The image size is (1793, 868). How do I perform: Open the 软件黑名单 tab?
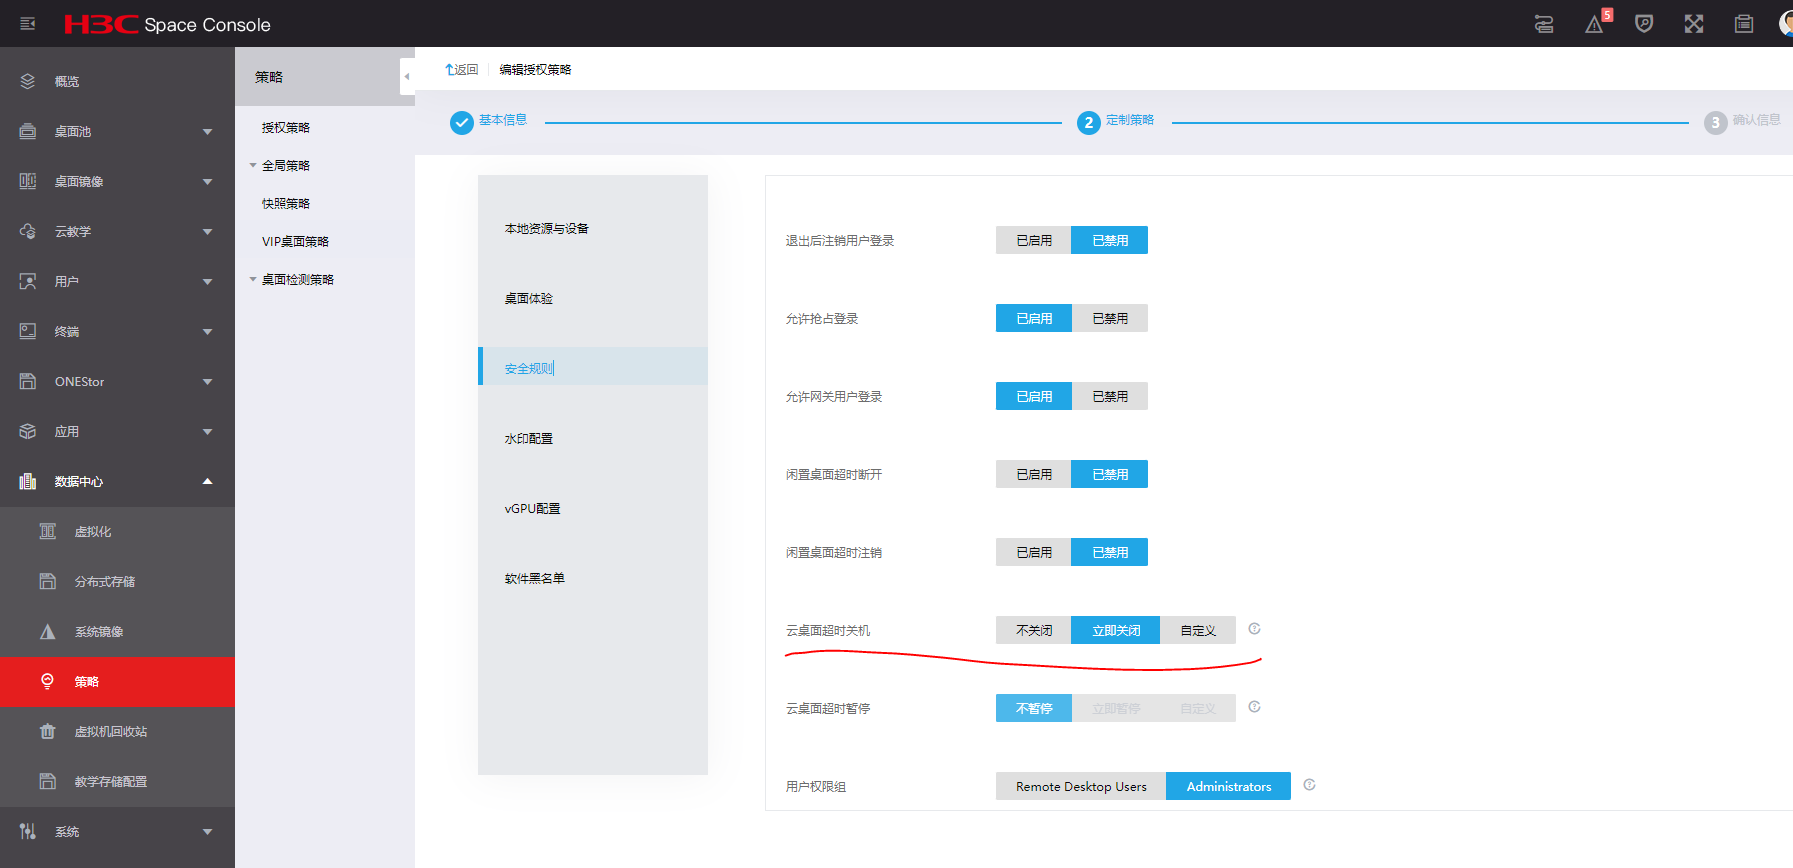593,578
